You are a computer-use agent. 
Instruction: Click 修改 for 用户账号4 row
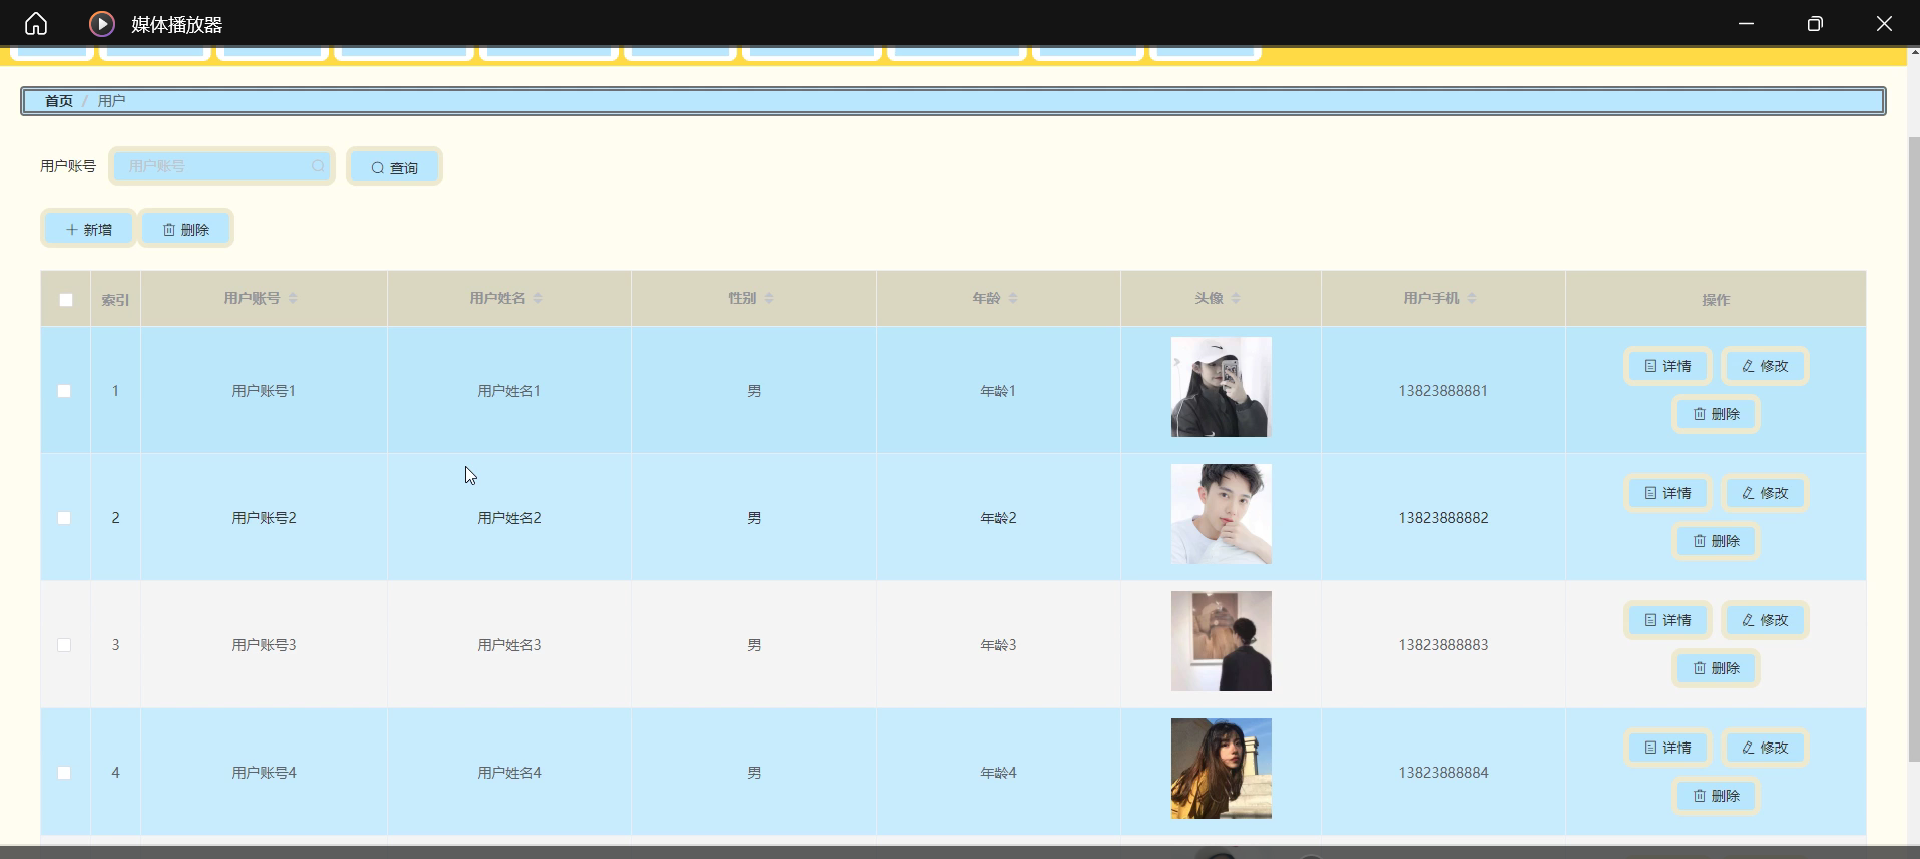point(1765,748)
